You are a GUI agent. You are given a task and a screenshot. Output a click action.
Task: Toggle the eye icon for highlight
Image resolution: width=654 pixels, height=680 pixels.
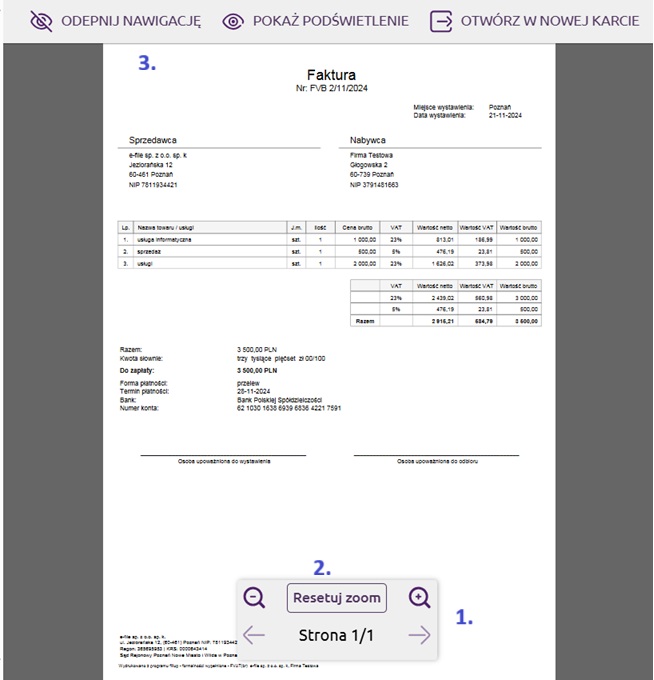point(233,21)
